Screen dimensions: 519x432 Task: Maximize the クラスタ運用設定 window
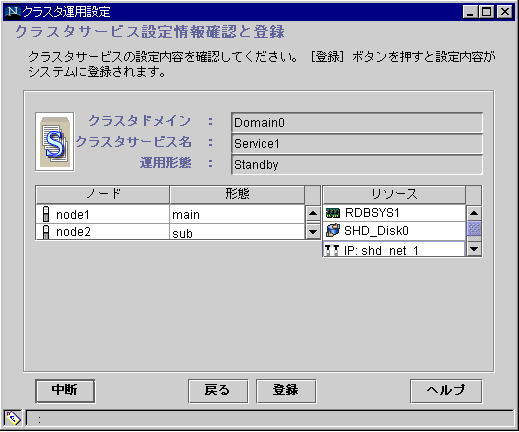tap(486, 12)
